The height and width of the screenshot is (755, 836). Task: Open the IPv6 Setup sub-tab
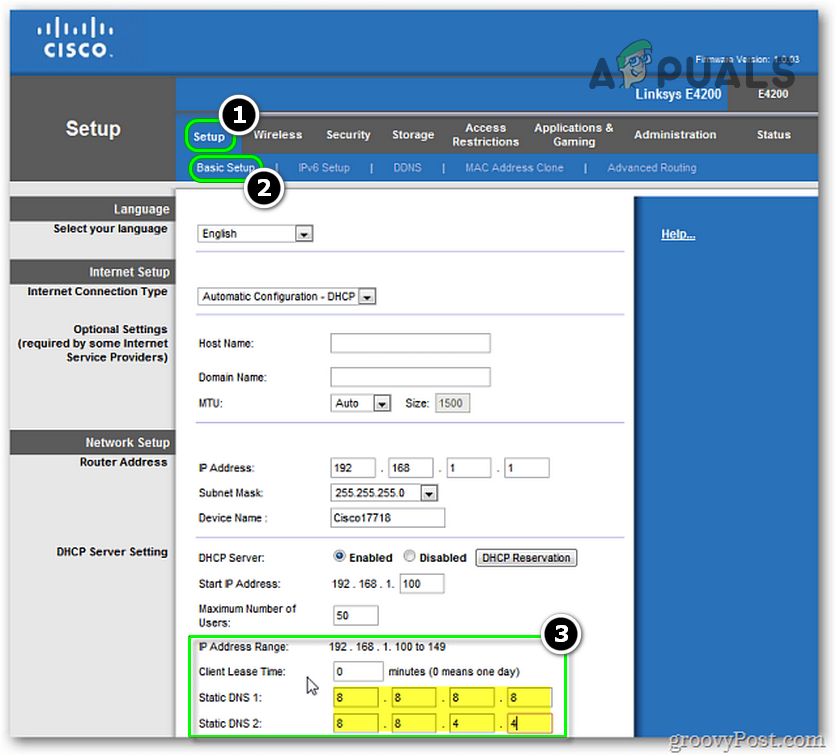(x=324, y=168)
